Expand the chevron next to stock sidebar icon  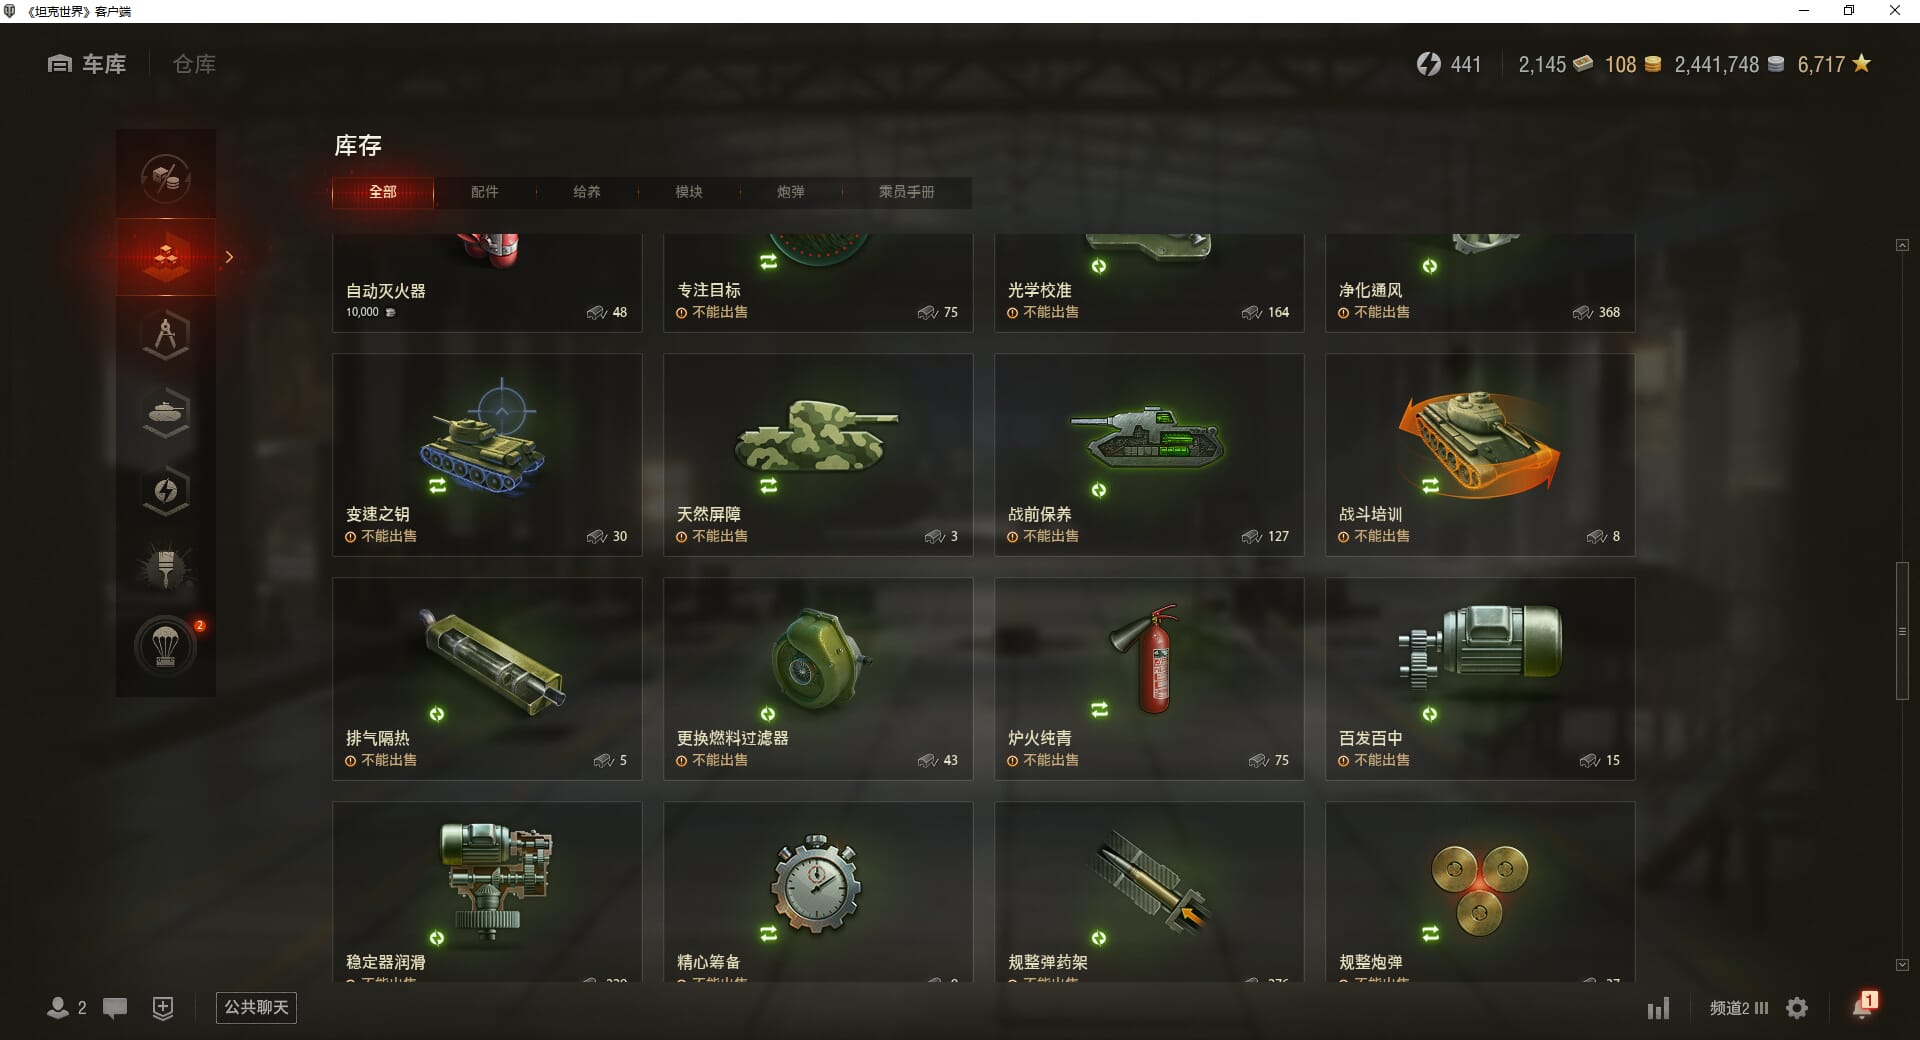[229, 257]
